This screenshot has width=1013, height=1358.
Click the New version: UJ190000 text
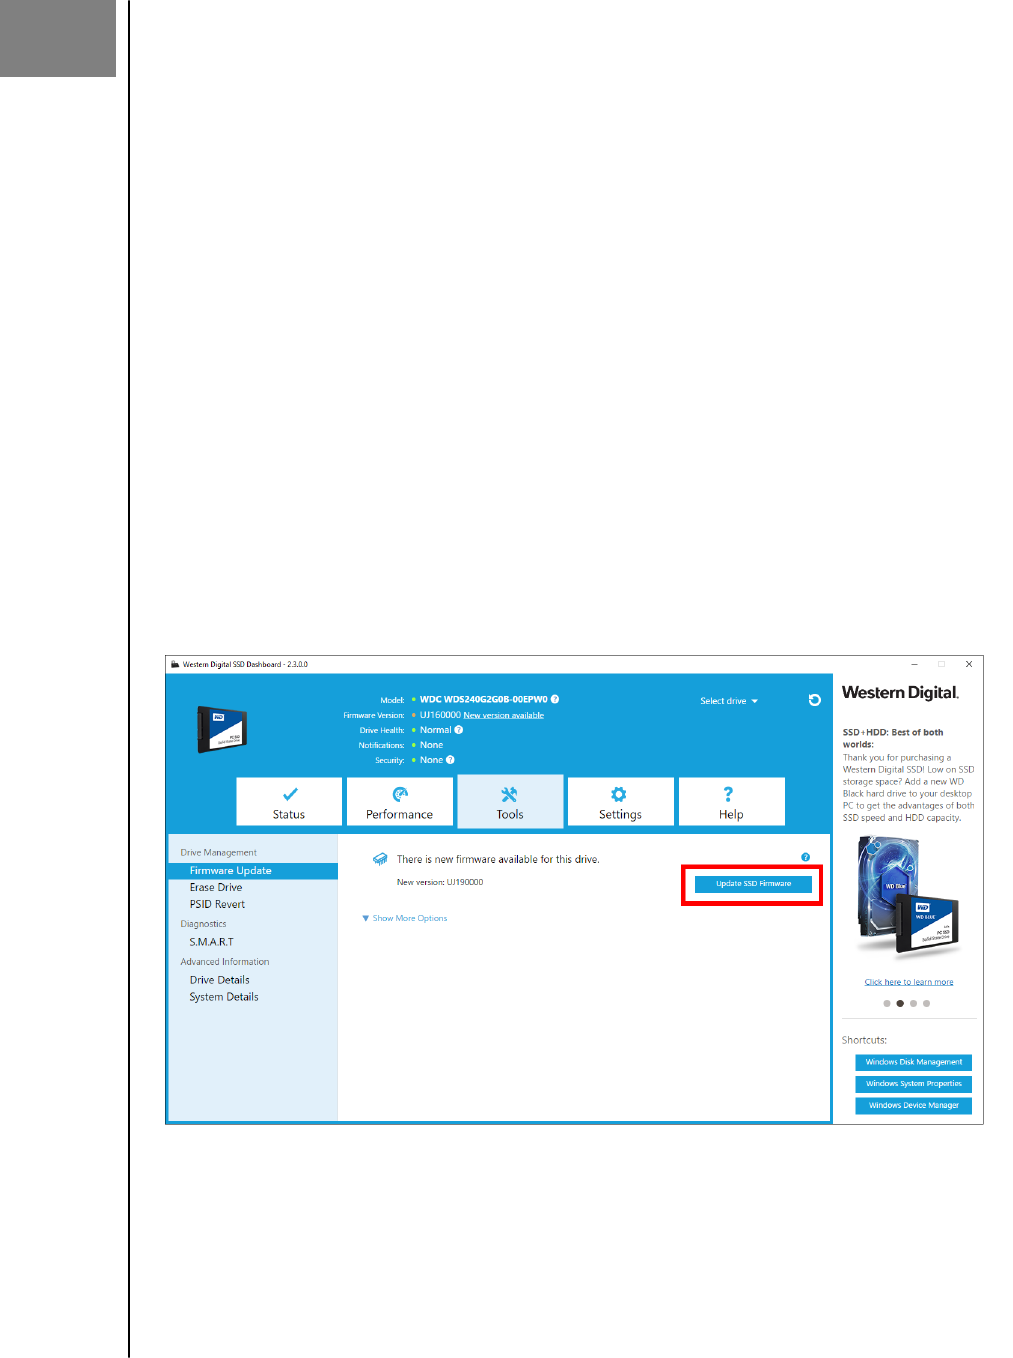(x=440, y=882)
